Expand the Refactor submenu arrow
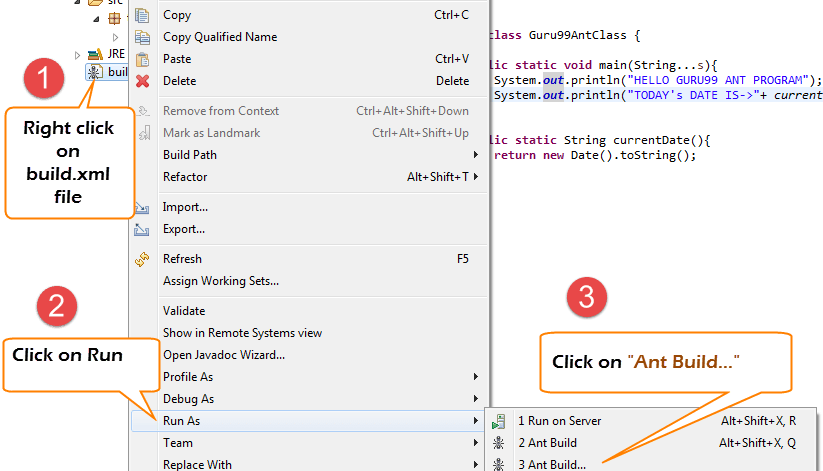The height and width of the screenshot is (471, 823). pyautogui.click(x=475, y=177)
